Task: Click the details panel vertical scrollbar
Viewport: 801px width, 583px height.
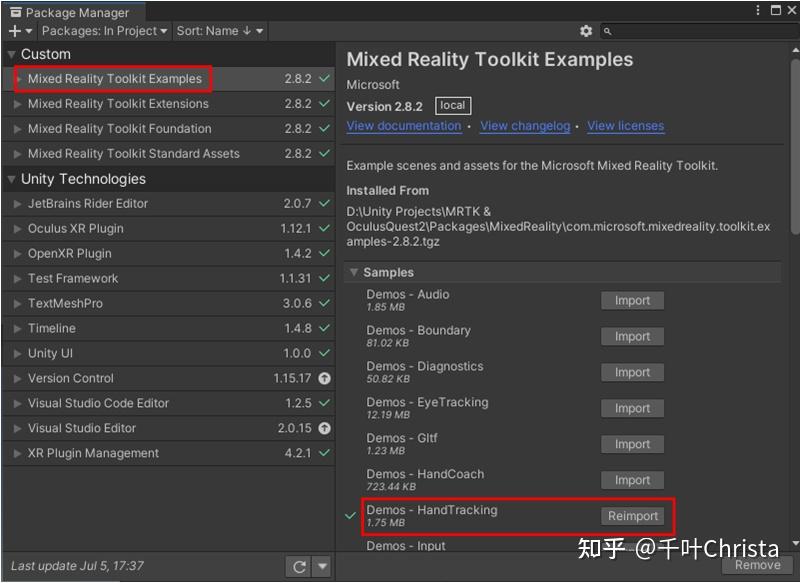Action: point(795,148)
